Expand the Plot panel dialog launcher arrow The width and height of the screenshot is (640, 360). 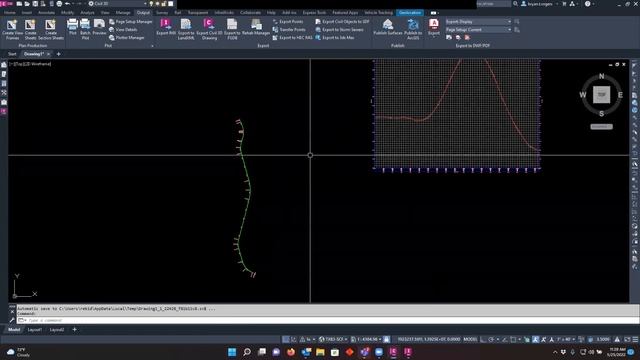tap(153, 46)
